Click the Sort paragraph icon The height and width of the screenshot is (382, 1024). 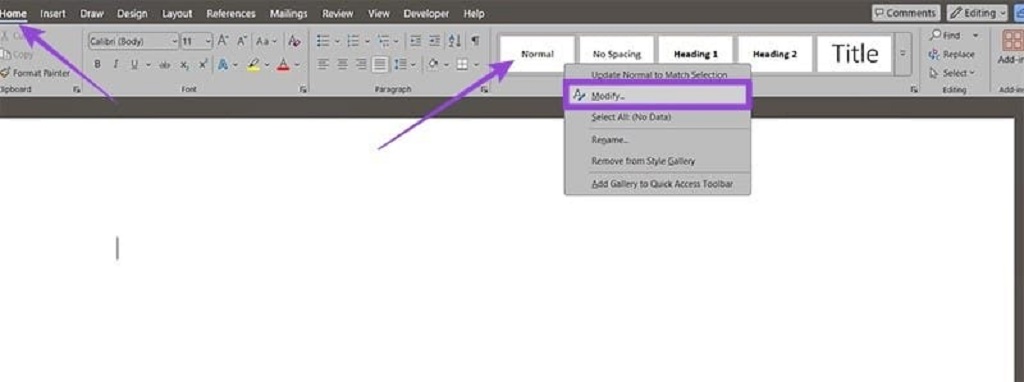point(455,41)
